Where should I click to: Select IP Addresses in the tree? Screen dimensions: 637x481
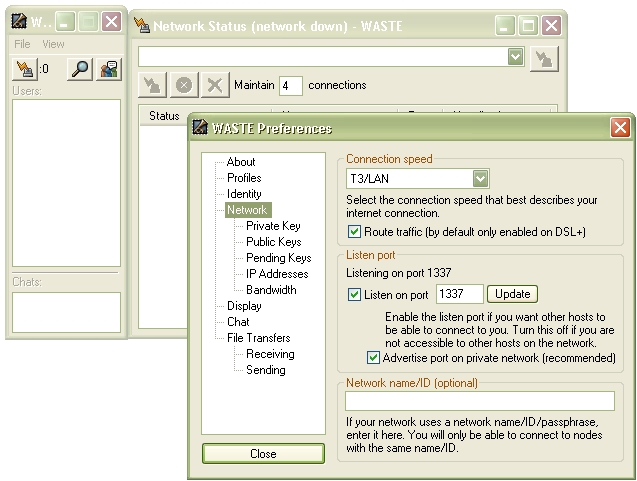277,274
